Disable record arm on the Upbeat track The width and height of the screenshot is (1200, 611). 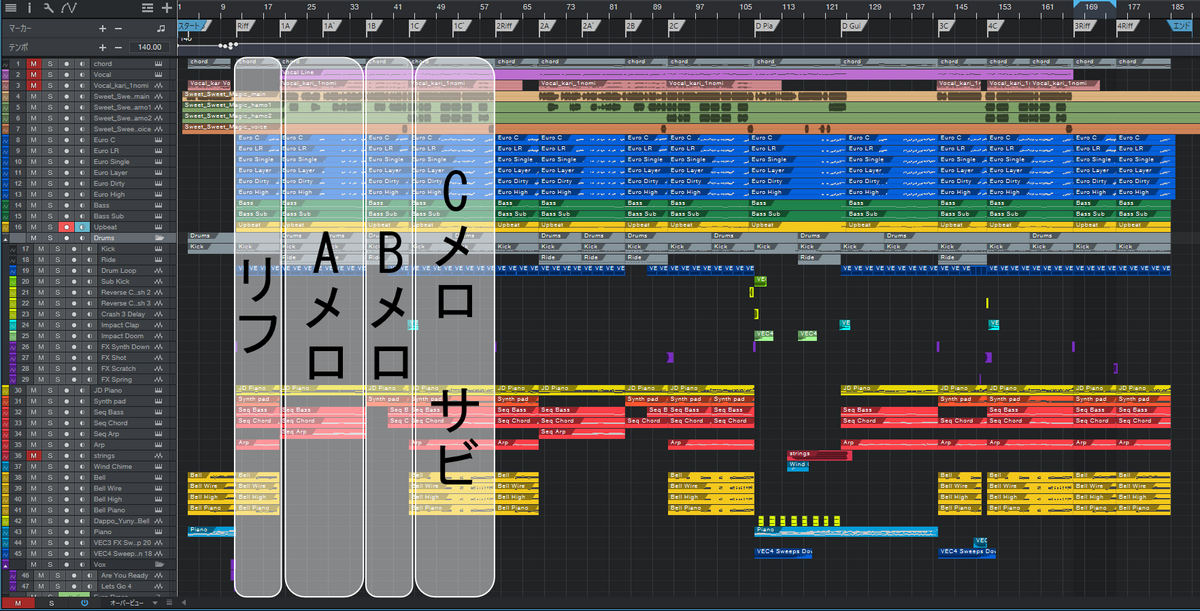pyautogui.click(x=67, y=227)
